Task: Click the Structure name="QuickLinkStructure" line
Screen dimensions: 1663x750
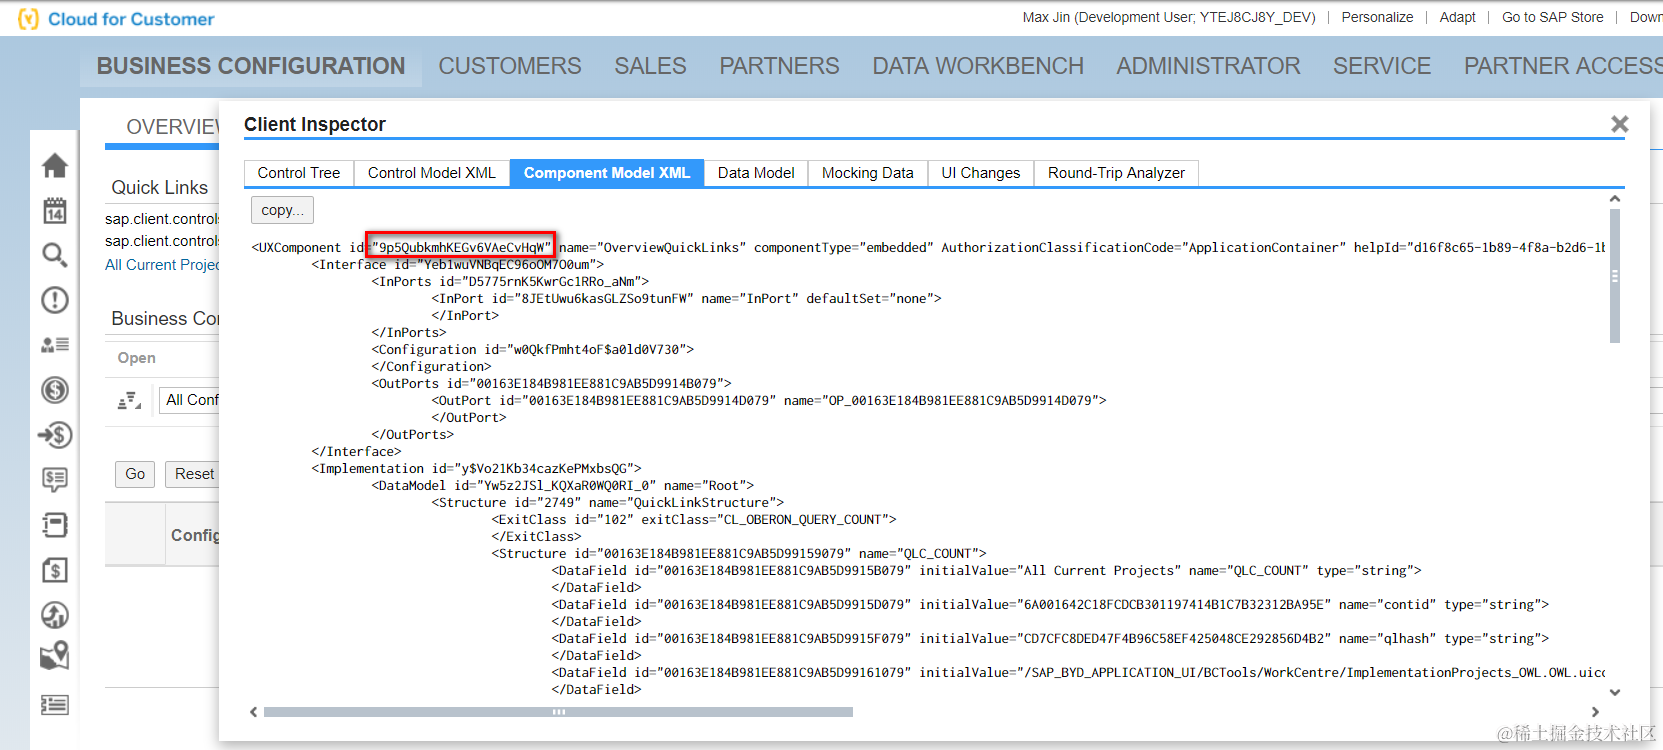Action: pyautogui.click(x=608, y=502)
